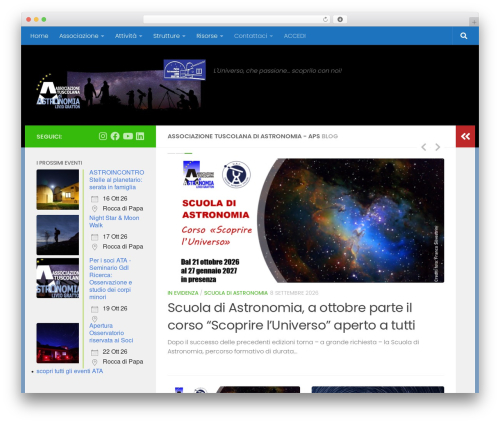Screen dimensions: 500x423
Task: Click the I PROSSIMI EVENTI heading
Action: (59, 163)
